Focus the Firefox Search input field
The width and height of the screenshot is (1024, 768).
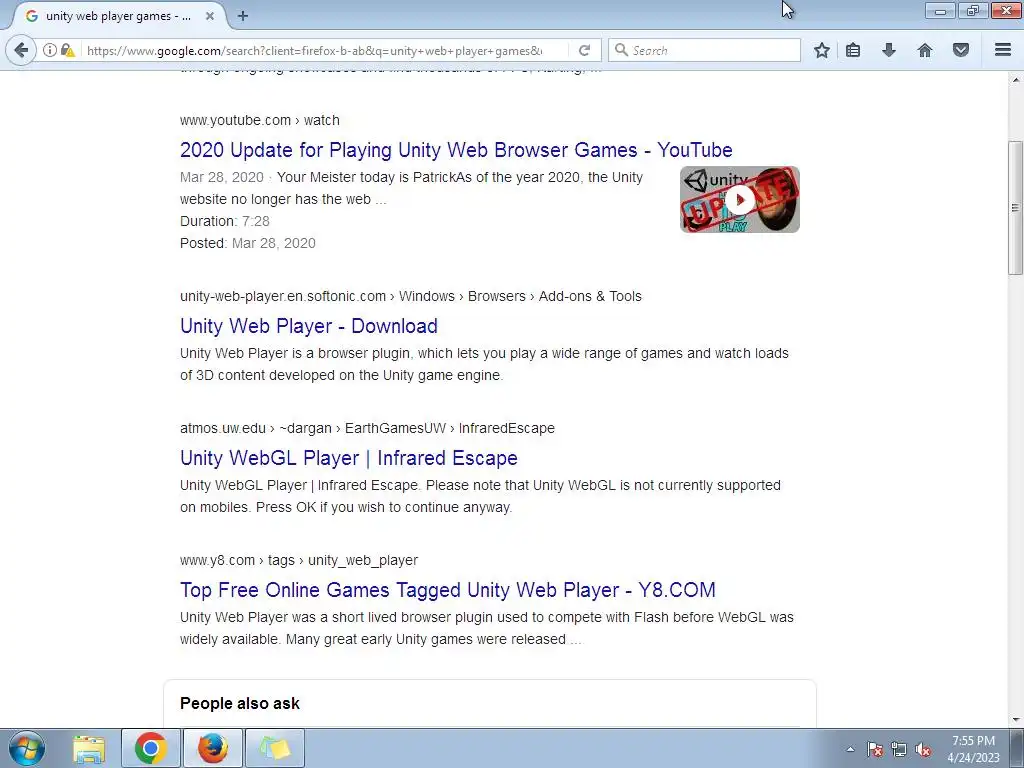pos(705,50)
